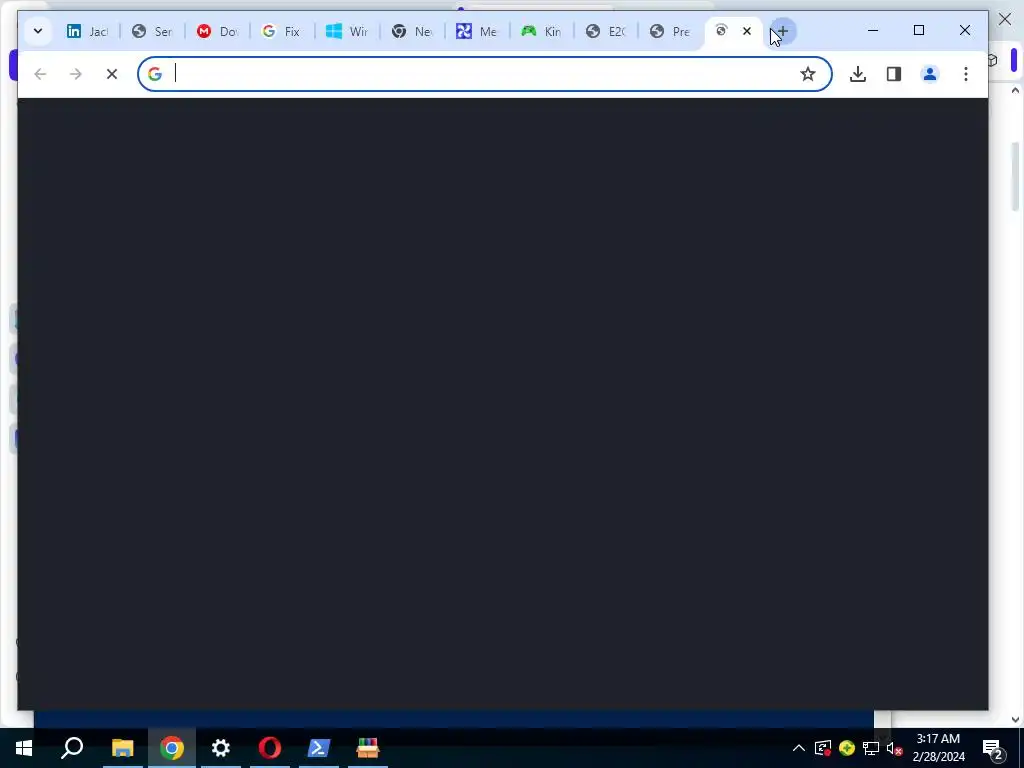Click Chrome icon in taskbar

(x=172, y=748)
